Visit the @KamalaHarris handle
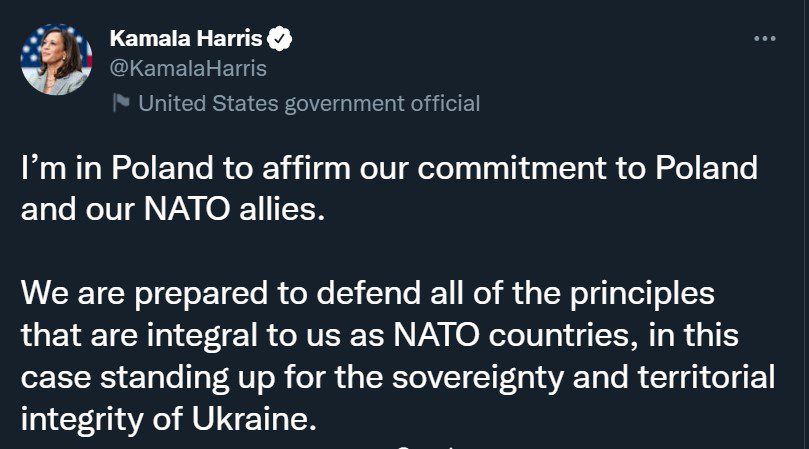 188,68
